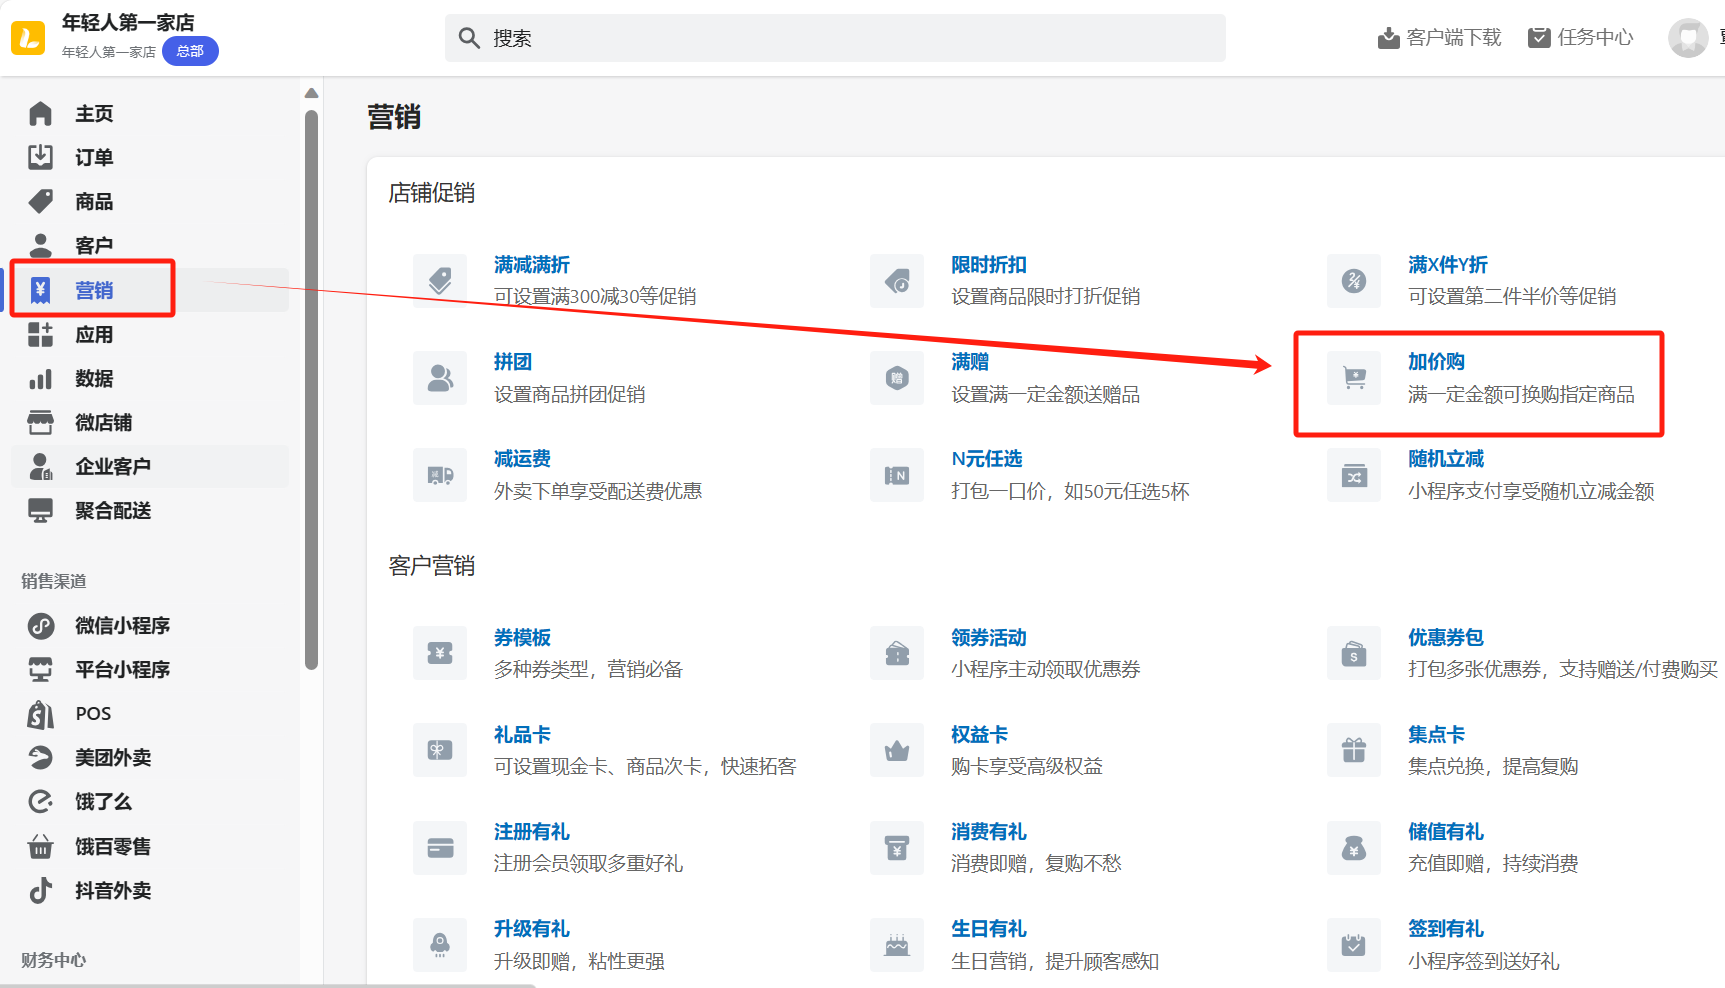1725x988 pixels.
Task: Click the 拼团 group icon
Action: [x=440, y=378]
